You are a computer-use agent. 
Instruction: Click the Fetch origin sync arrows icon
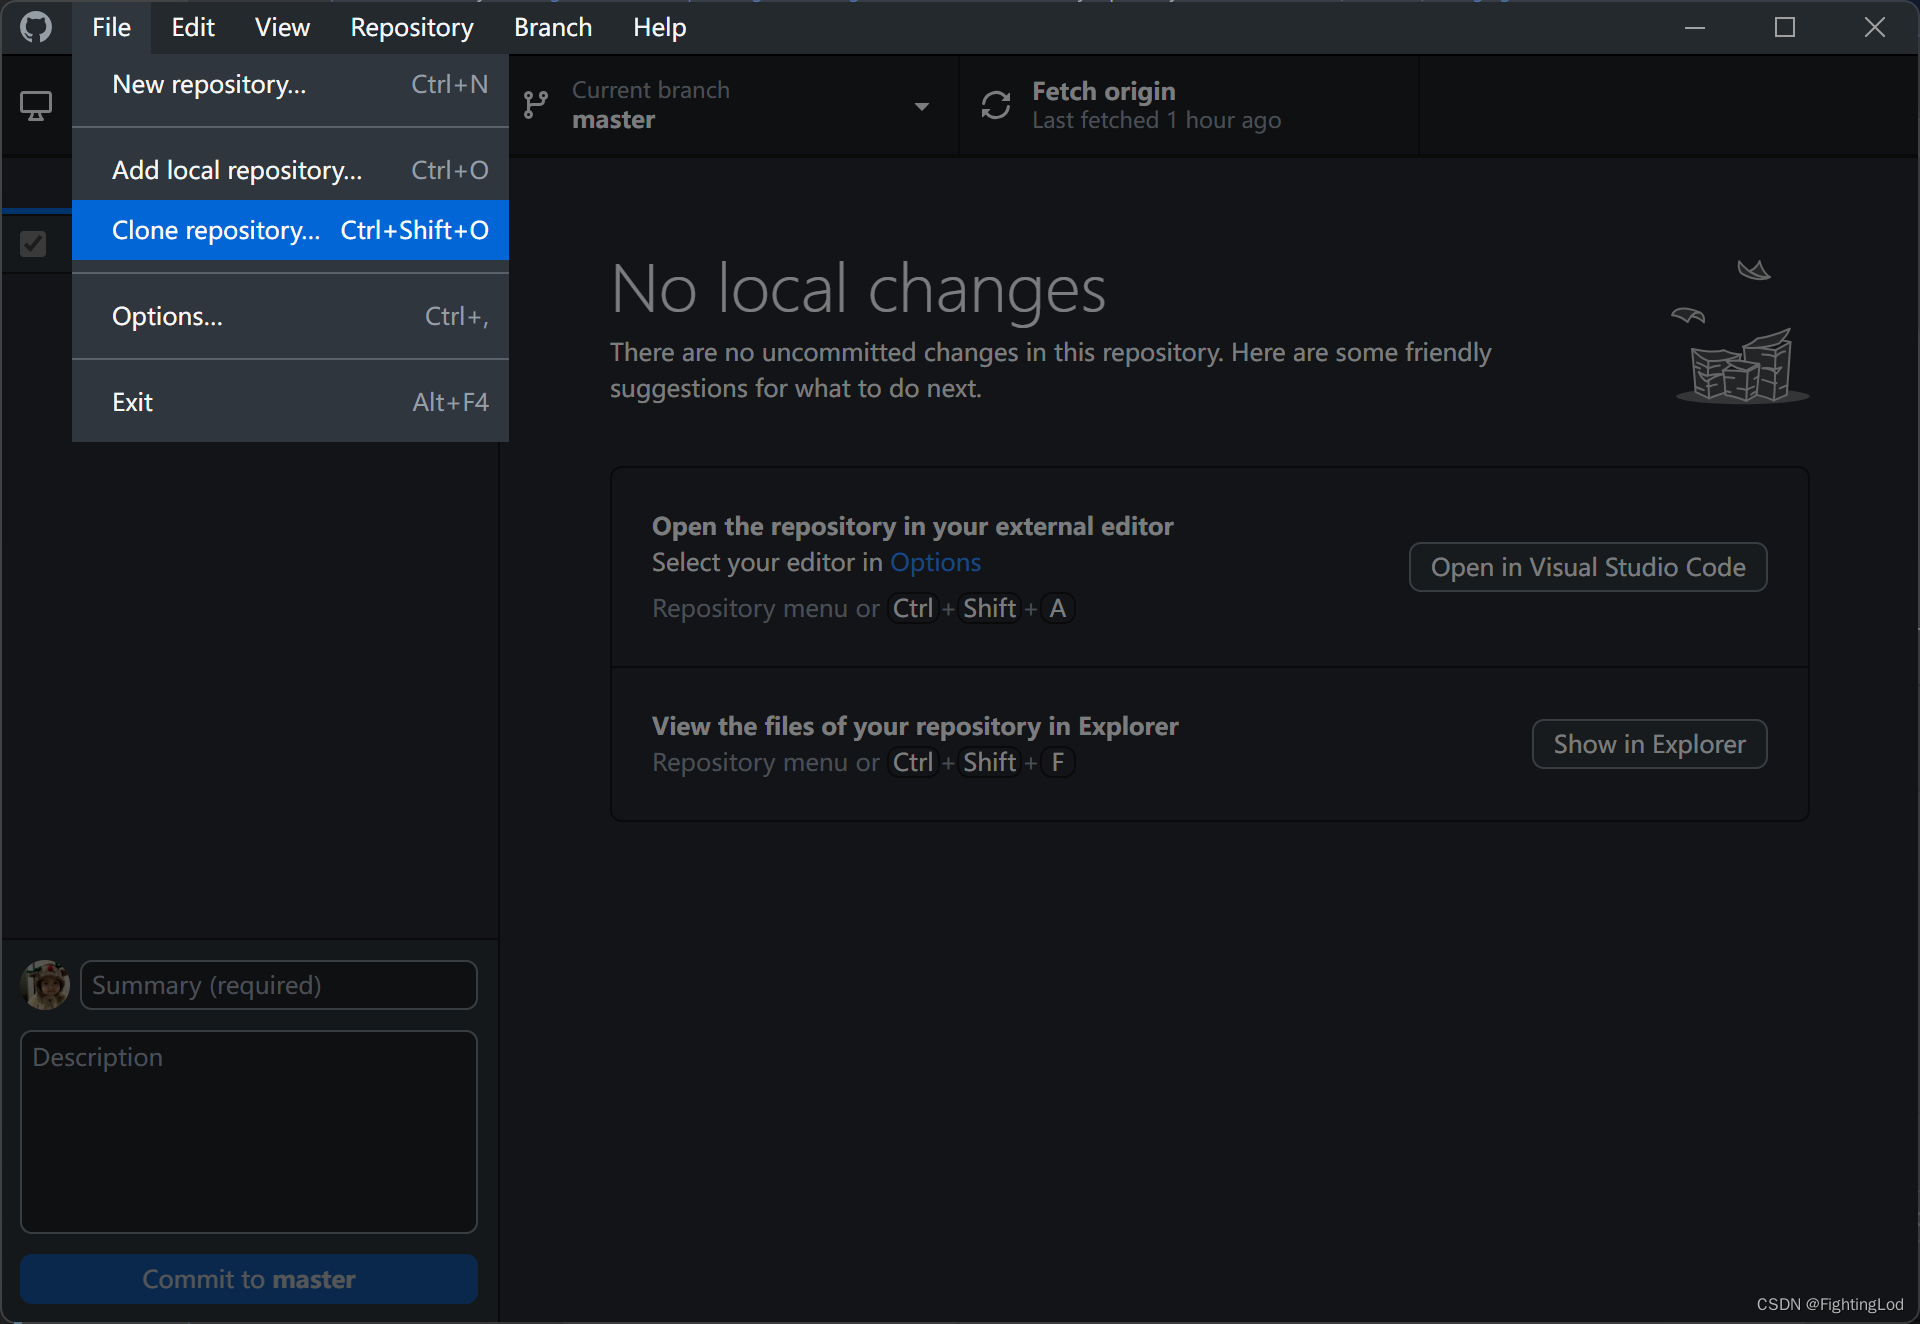click(996, 105)
